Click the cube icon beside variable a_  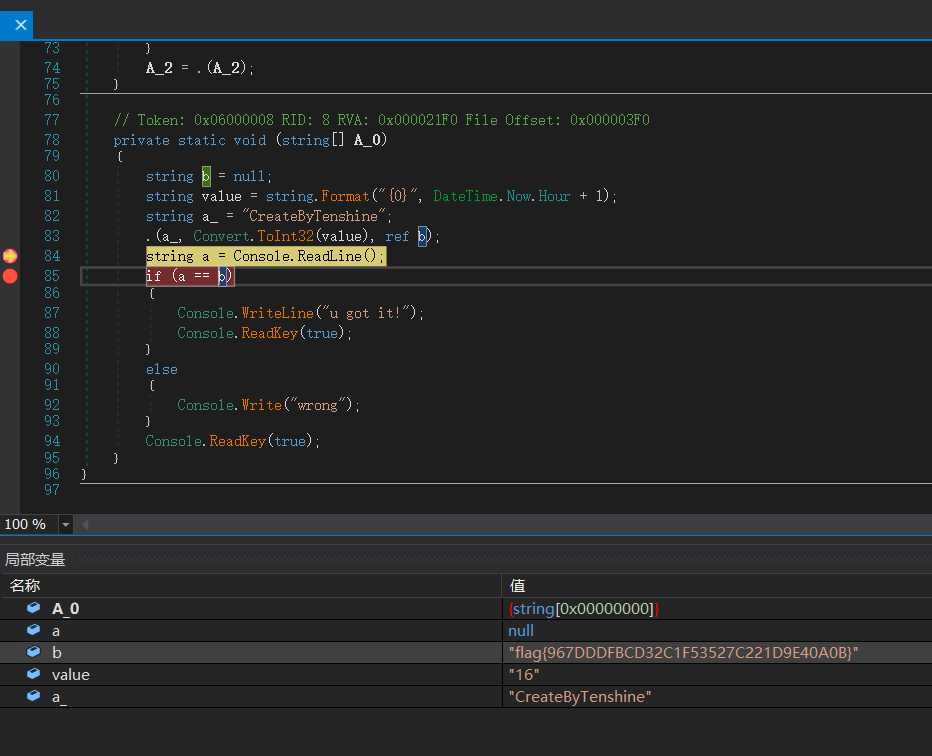(33, 696)
